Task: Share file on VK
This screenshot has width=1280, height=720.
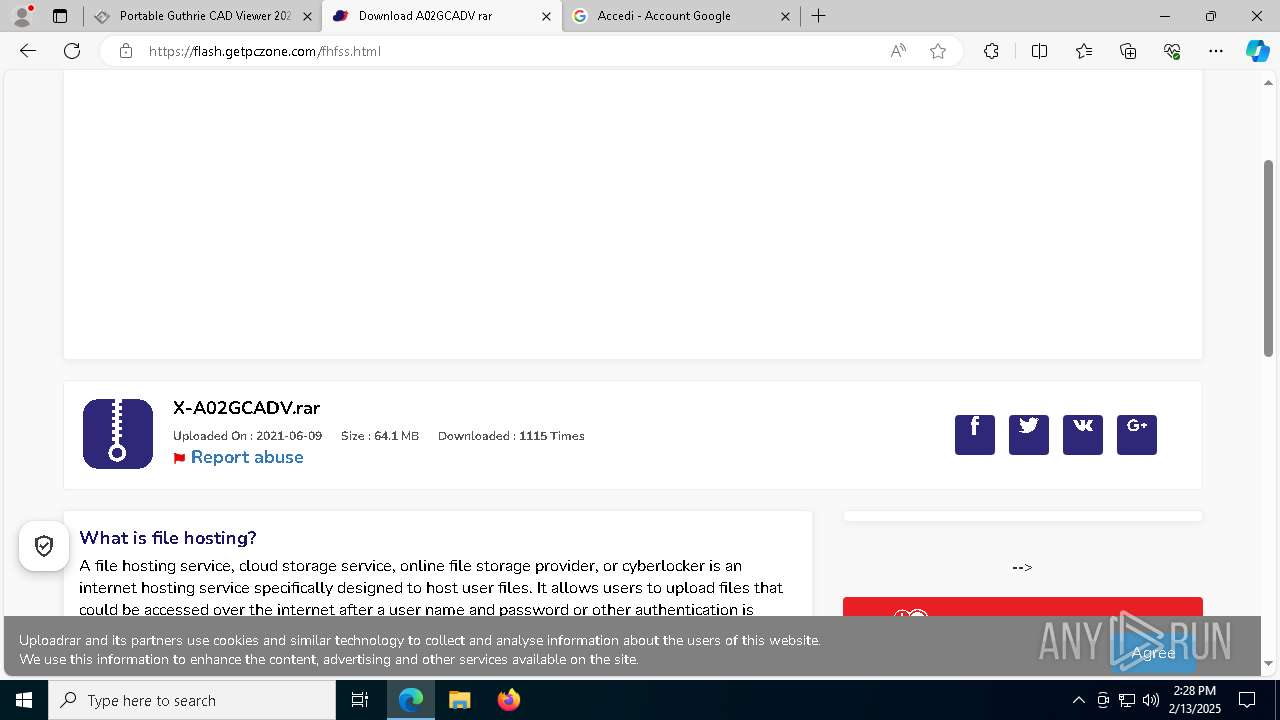Action: pos(1083,435)
